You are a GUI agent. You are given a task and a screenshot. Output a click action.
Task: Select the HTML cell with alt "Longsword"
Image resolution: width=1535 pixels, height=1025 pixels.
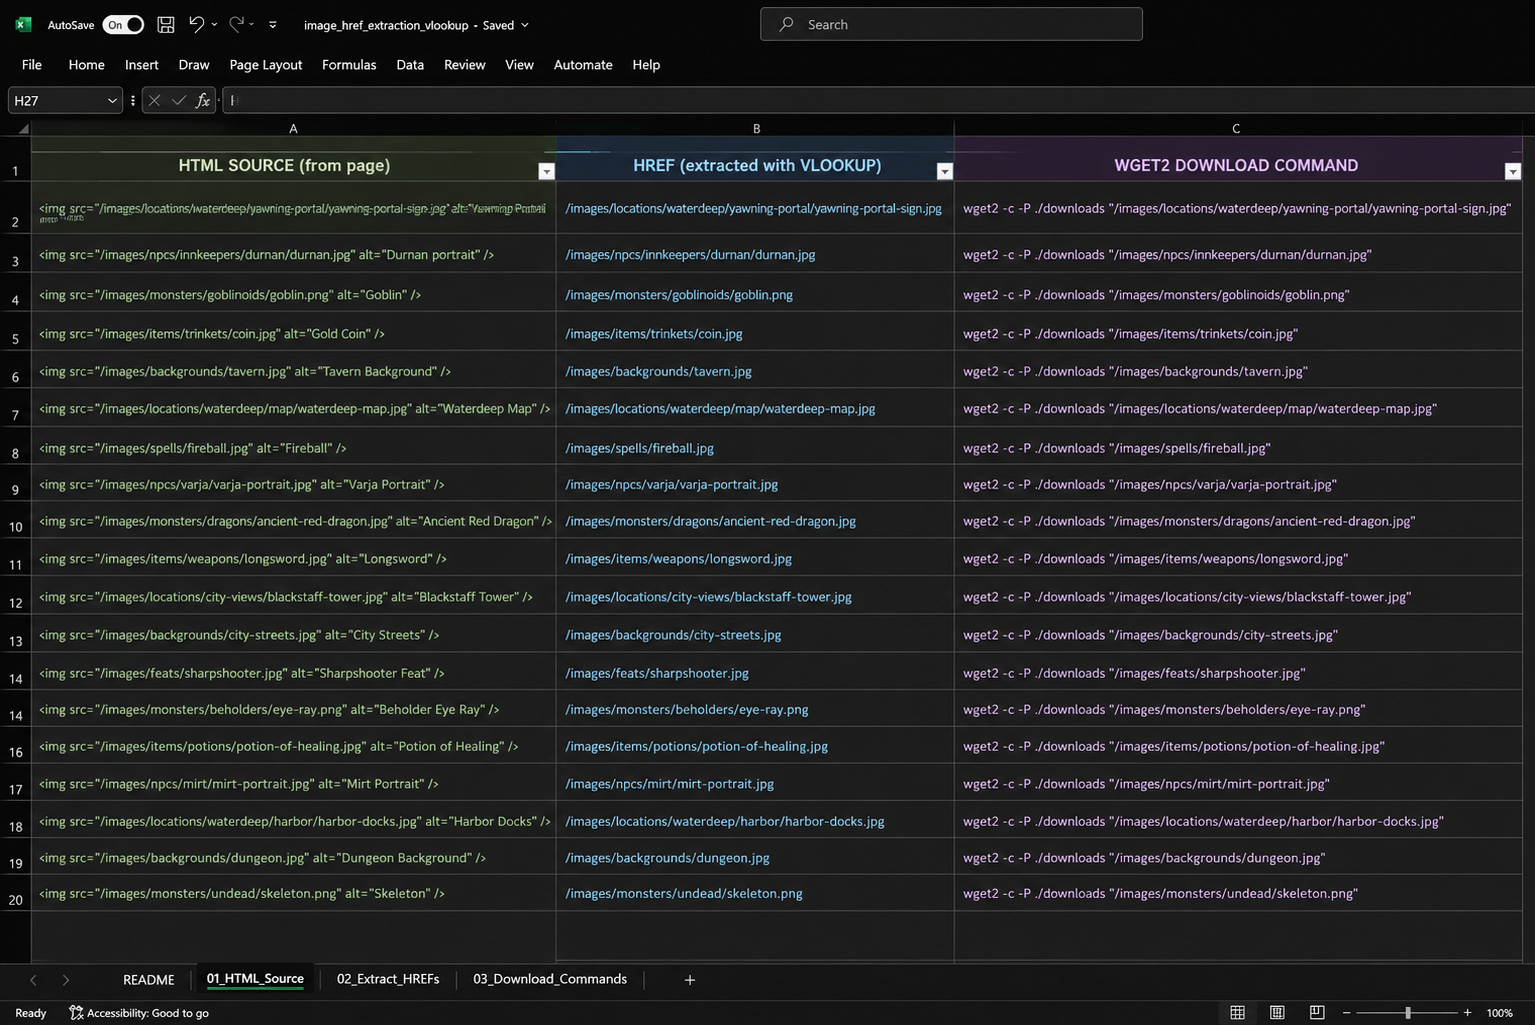coord(293,558)
